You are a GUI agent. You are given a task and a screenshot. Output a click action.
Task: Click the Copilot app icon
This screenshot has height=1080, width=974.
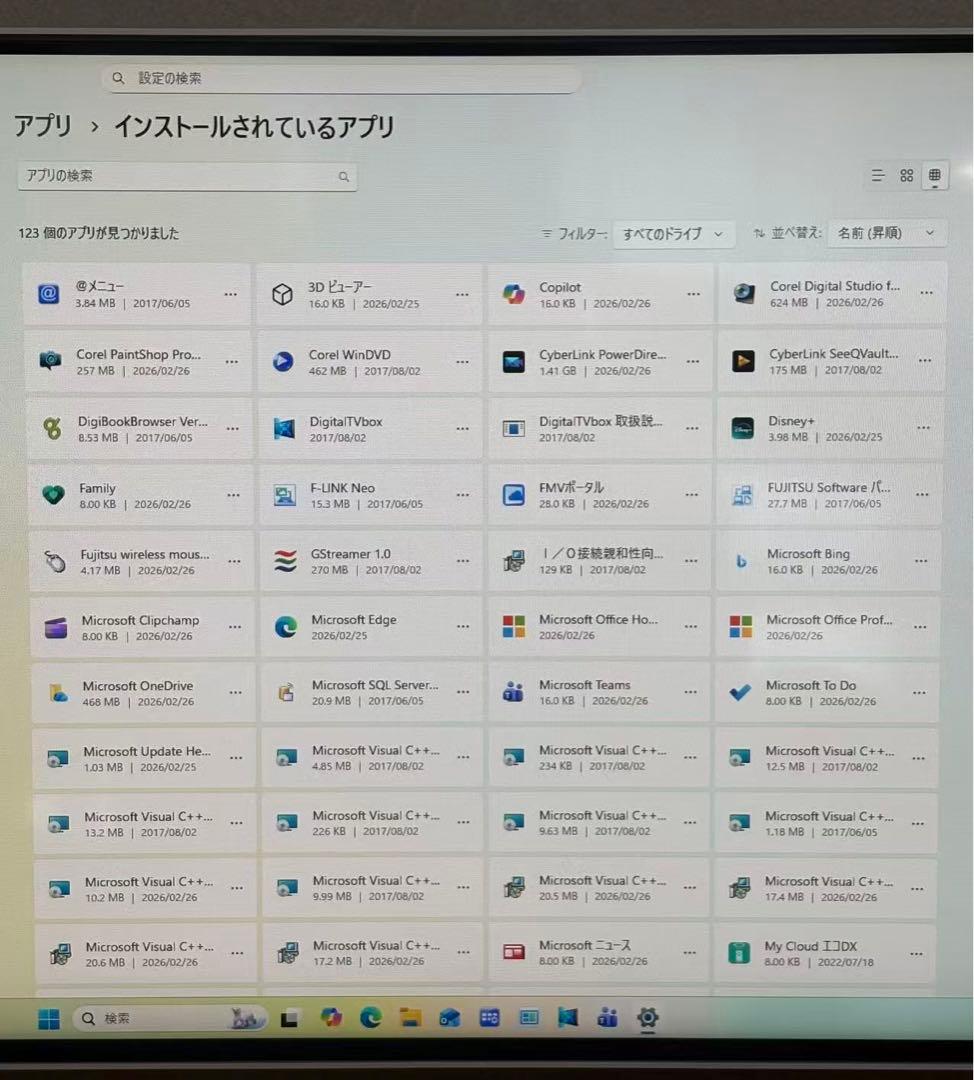click(x=513, y=294)
